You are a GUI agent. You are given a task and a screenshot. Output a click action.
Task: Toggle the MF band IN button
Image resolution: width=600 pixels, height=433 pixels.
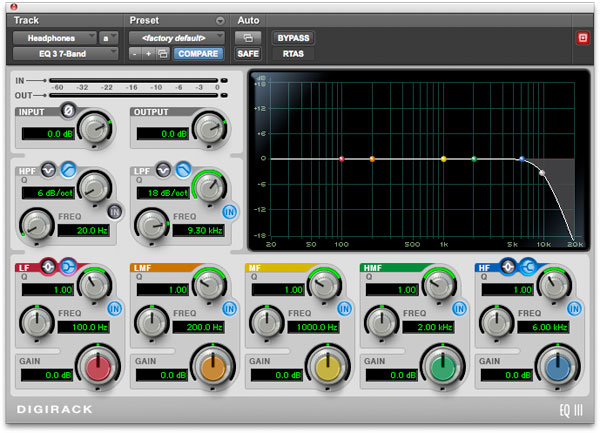point(344,308)
